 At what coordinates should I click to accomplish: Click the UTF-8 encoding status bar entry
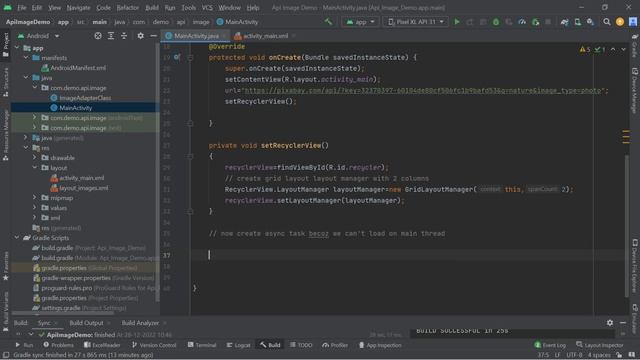coord(574,355)
